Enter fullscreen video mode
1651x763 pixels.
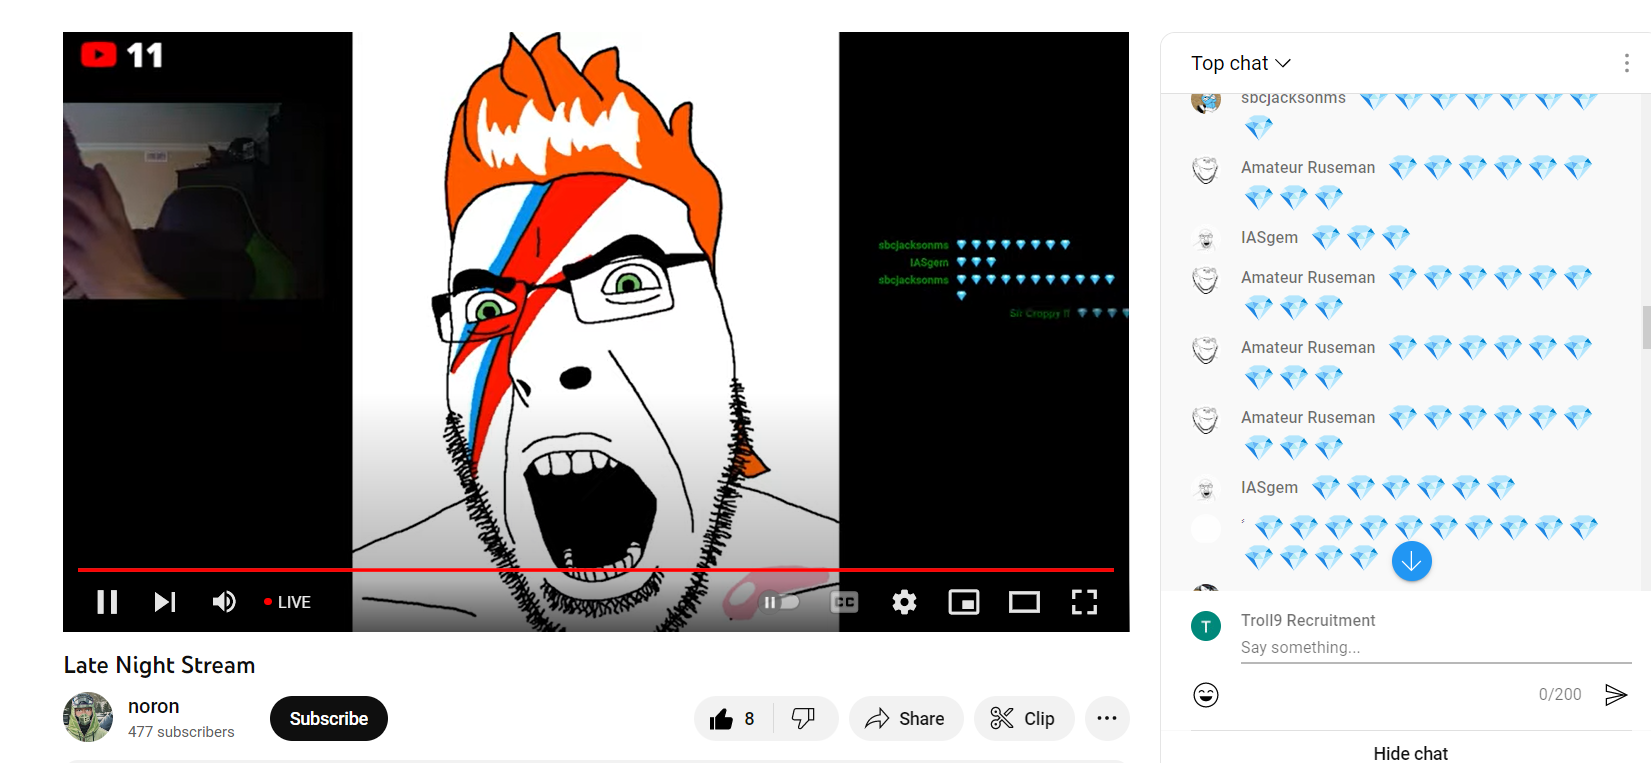click(x=1084, y=602)
